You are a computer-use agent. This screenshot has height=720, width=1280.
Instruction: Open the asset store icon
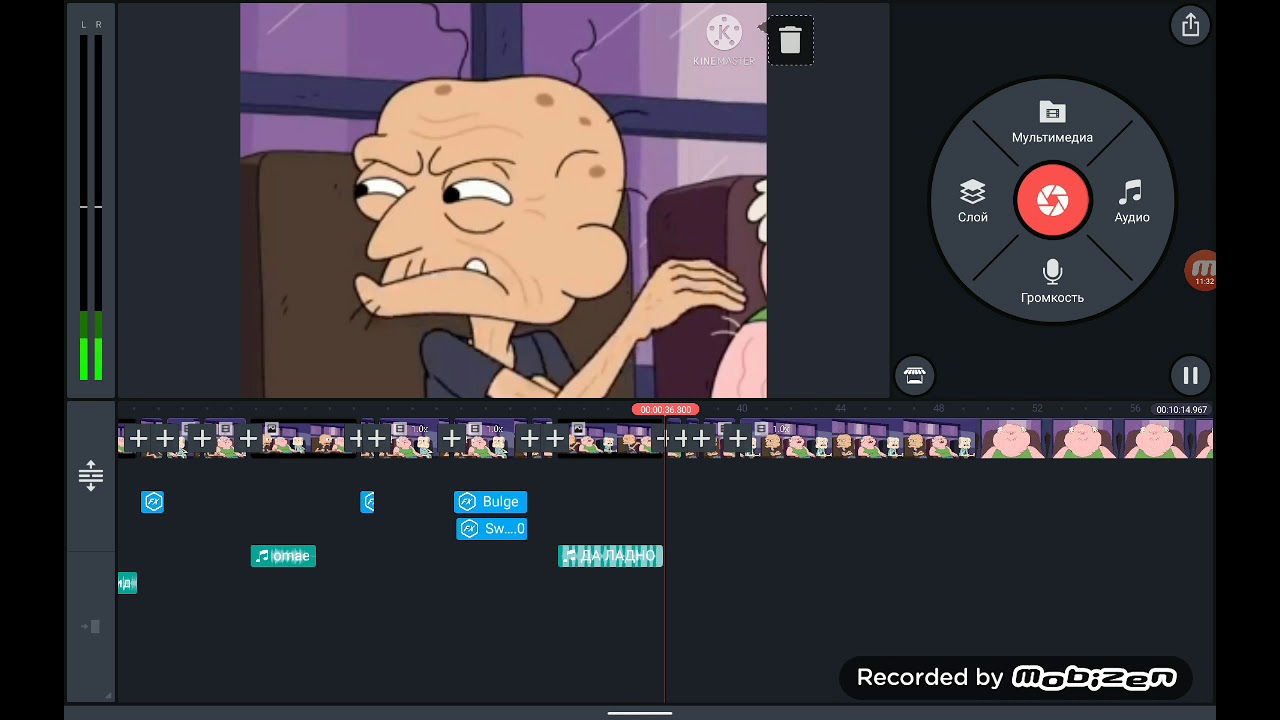[x=914, y=375]
